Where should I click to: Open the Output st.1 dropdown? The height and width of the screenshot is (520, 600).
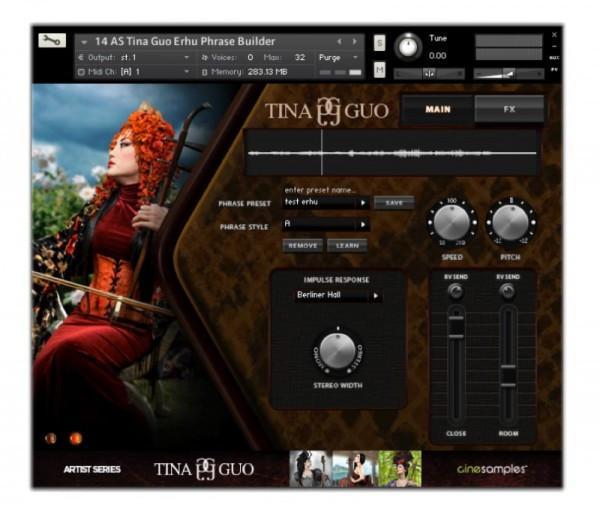(134, 57)
